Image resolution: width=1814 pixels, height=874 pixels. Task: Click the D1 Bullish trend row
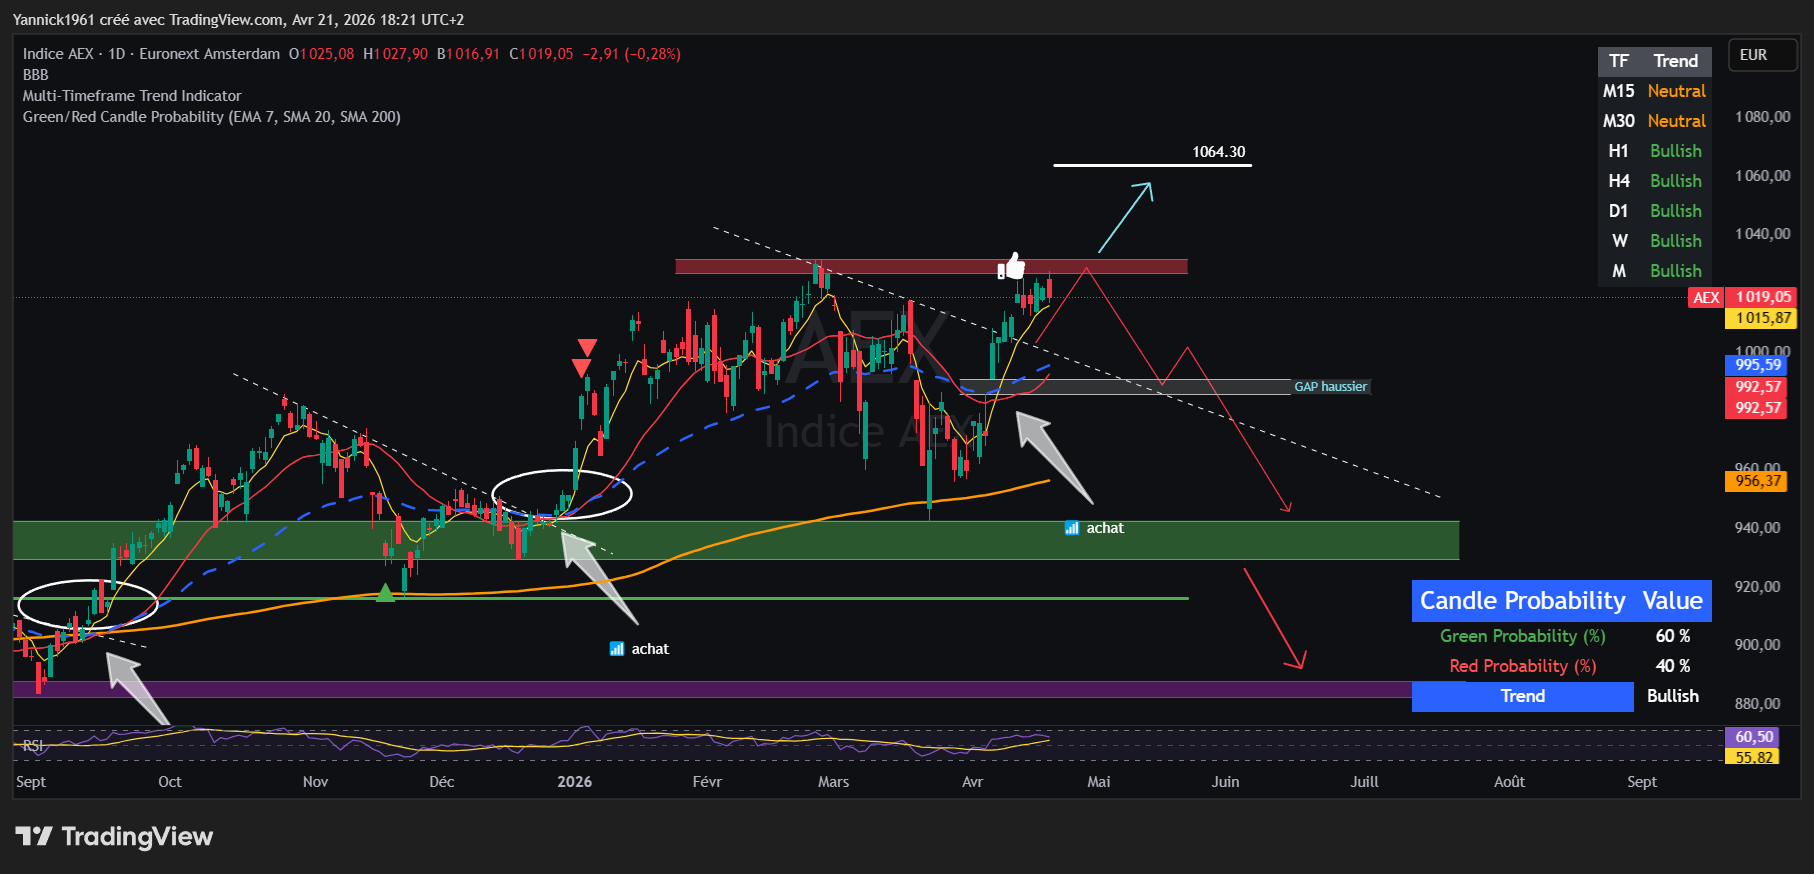1654,211
